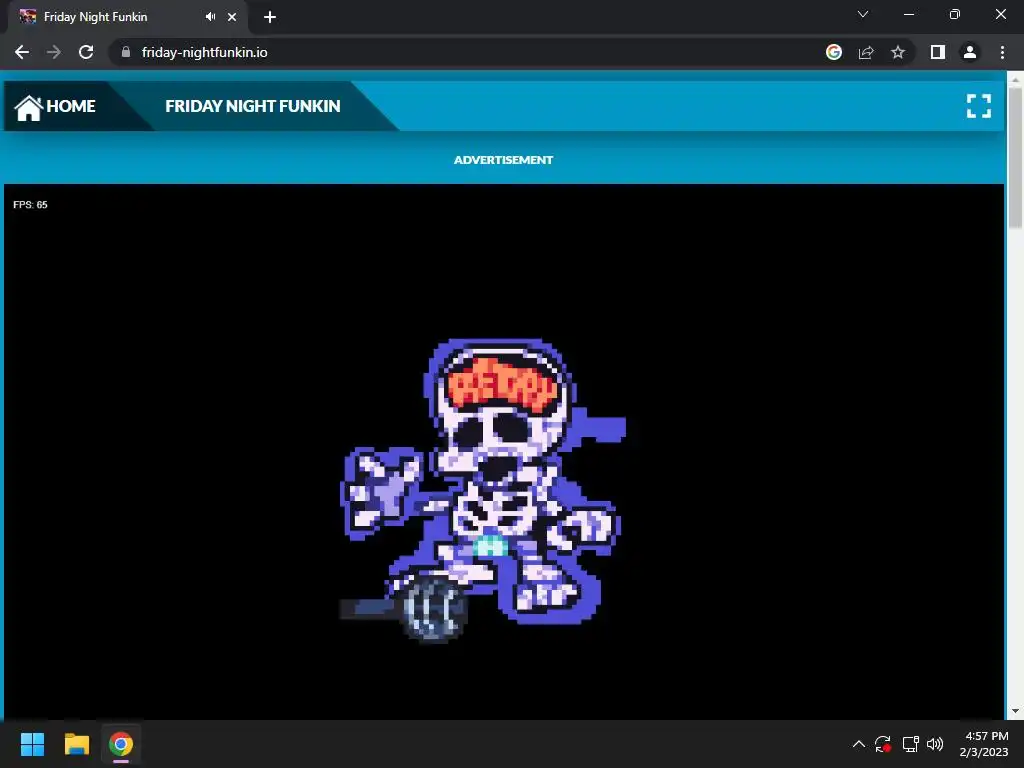Image resolution: width=1024 pixels, height=768 pixels.
Task: Click the Google icon in address bar
Action: [834, 52]
